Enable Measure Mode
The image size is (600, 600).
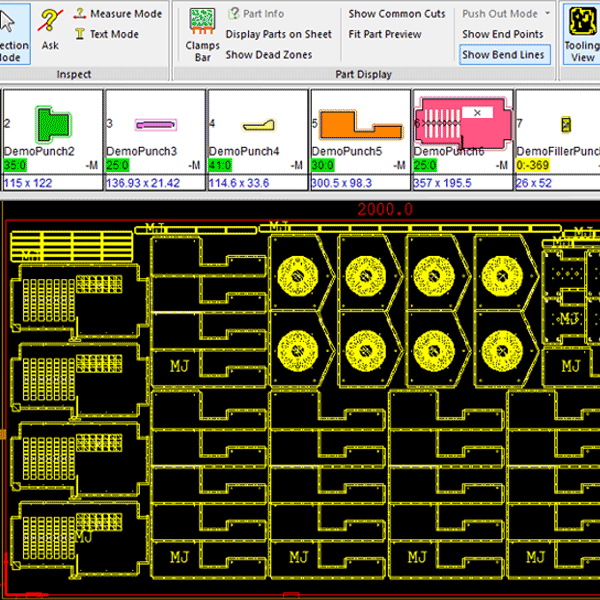point(118,14)
